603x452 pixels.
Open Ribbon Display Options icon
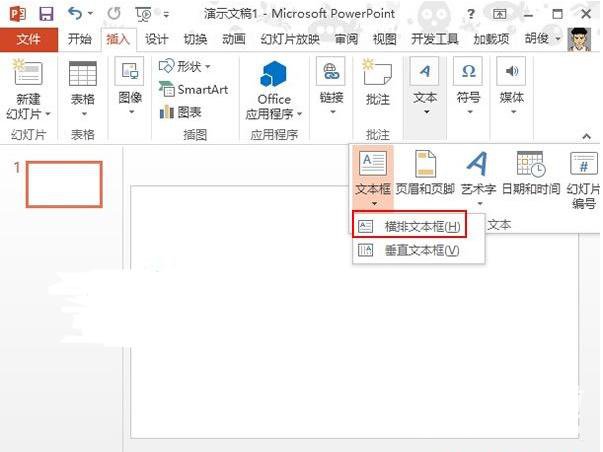coord(500,14)
